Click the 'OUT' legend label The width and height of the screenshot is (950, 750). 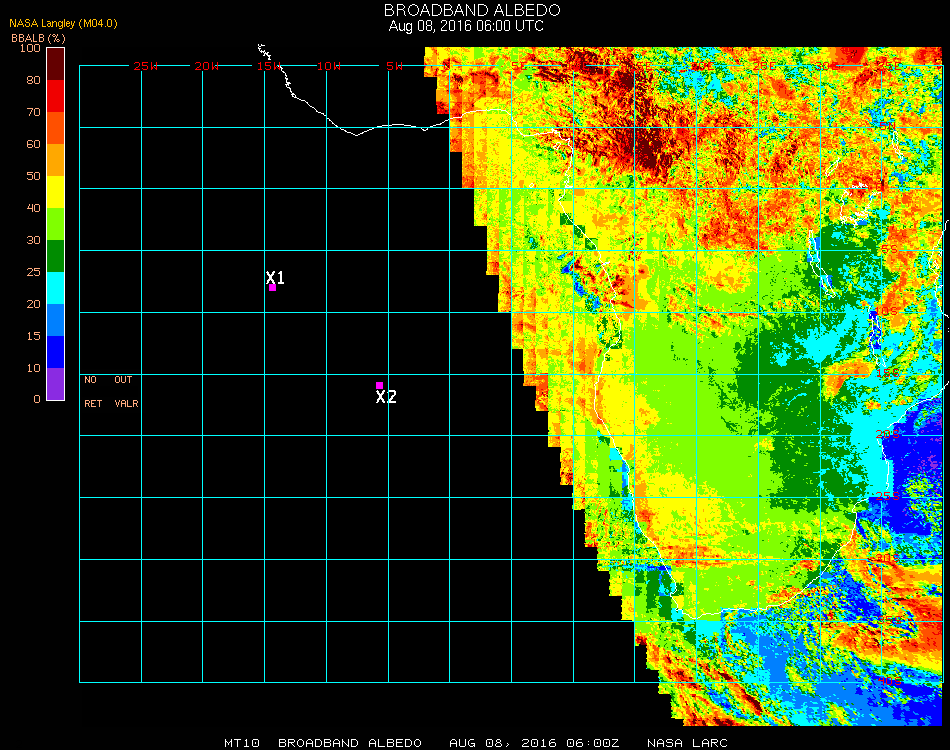click(123, 380)
